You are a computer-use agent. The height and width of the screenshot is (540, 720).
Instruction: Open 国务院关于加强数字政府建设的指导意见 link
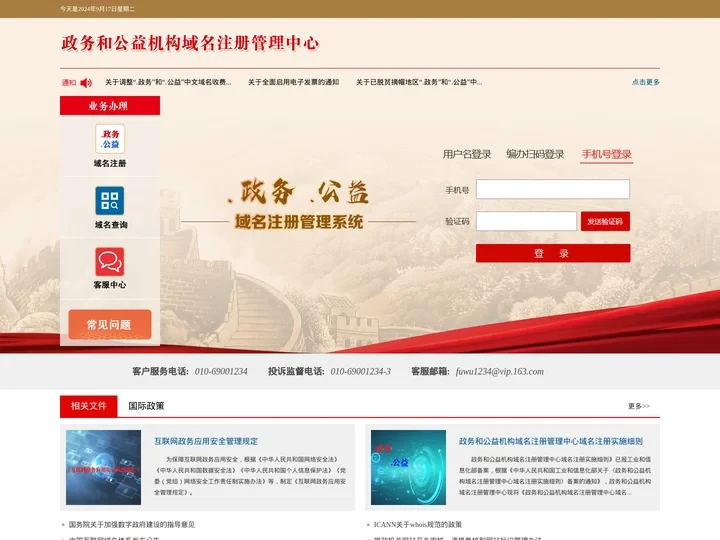pos(132,524)
